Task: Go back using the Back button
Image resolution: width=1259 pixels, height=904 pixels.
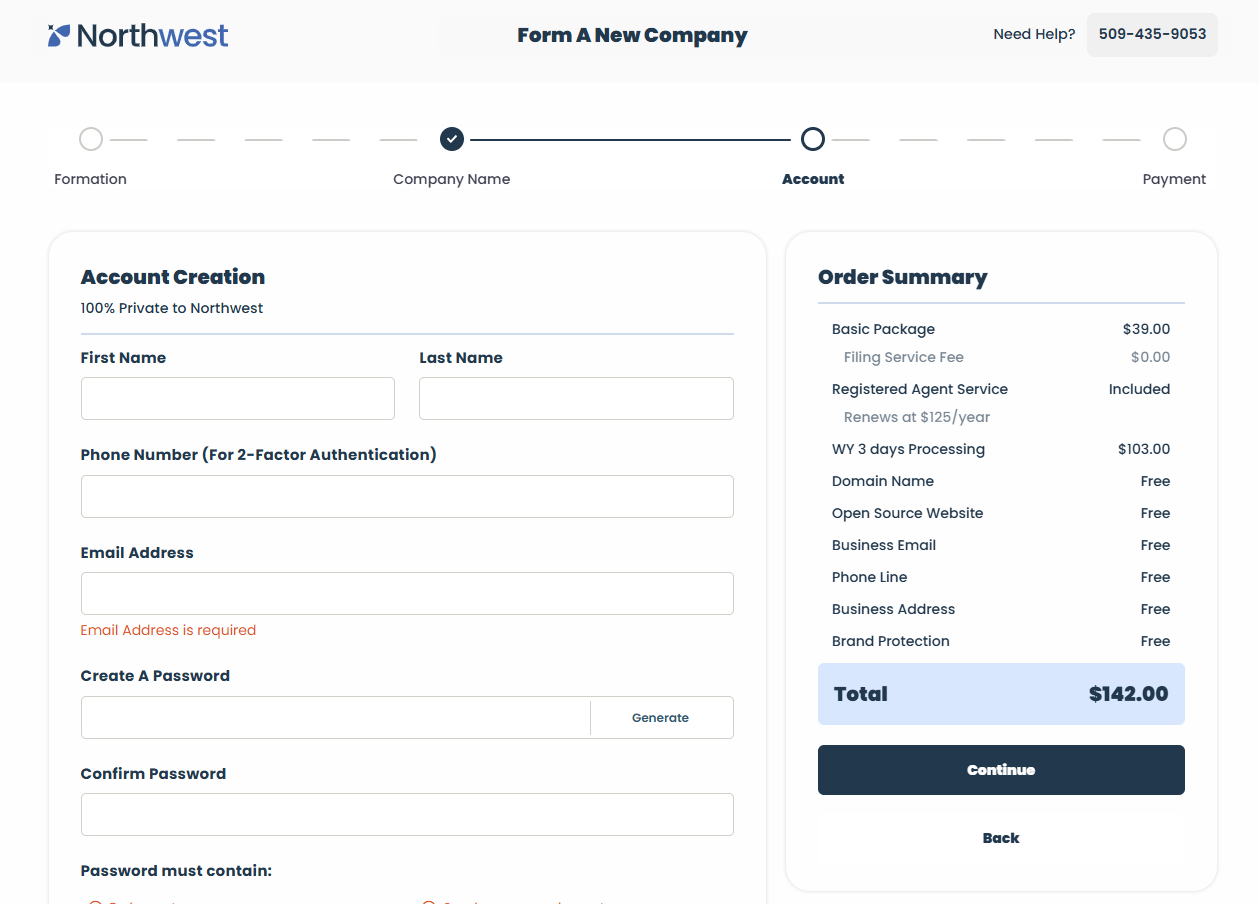Action: pyautogui.click(x=1001, y=838)
